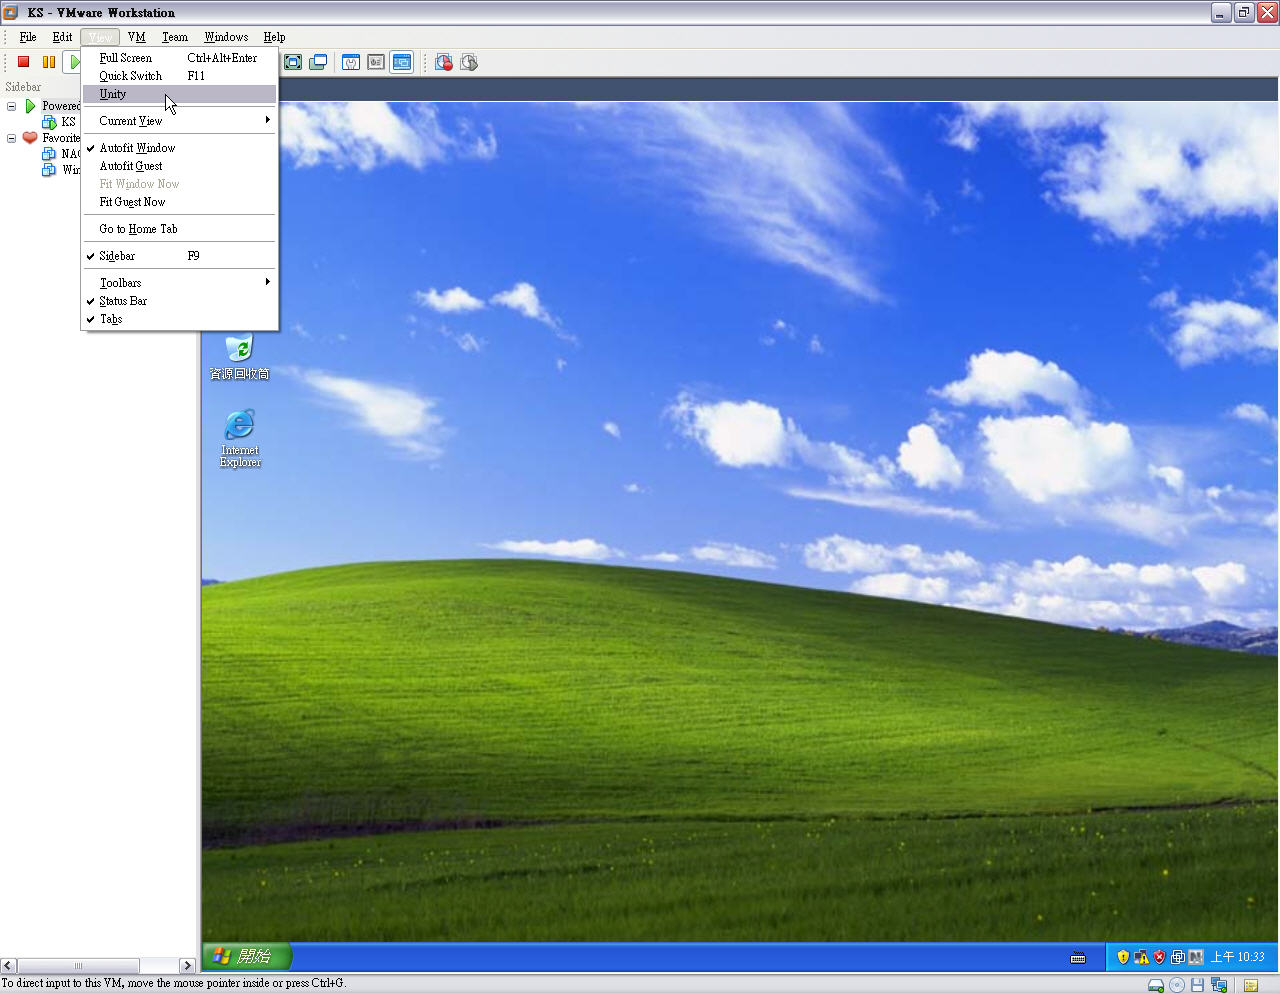The image size is (1280, 994).
Task: Select Unity in the View menu
Action: tap(178, 94)
